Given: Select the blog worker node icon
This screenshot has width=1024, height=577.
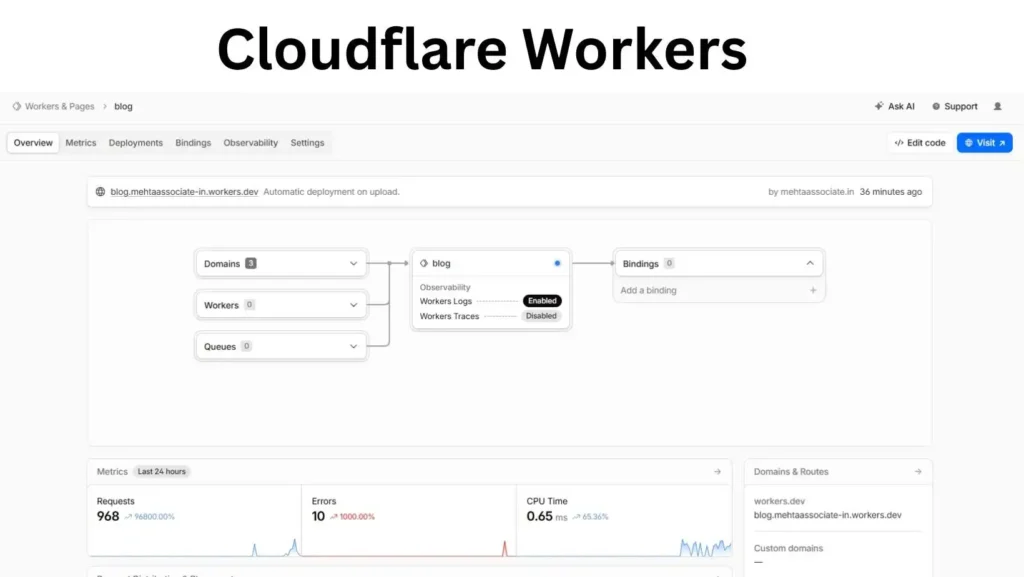Looking at the screenshot, I should tap(423, 263).
